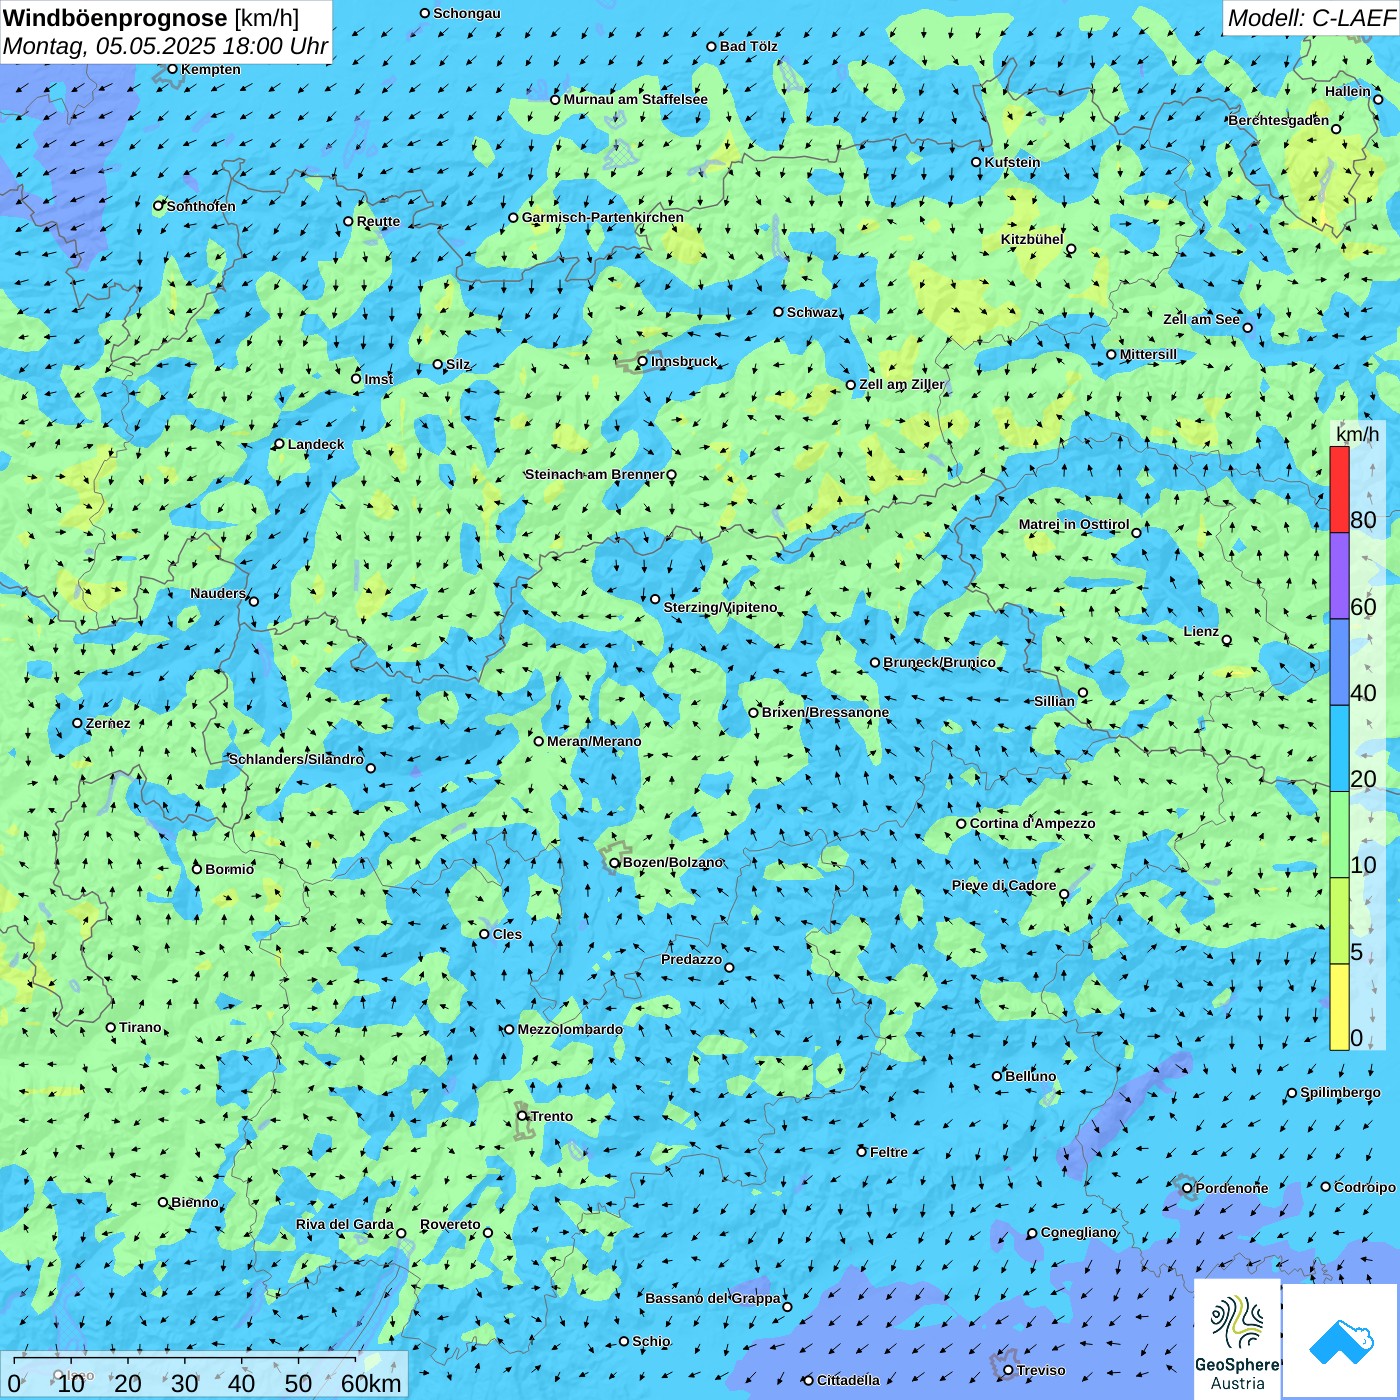Click the 'Rovereto' label

(x=450, y=1224)
